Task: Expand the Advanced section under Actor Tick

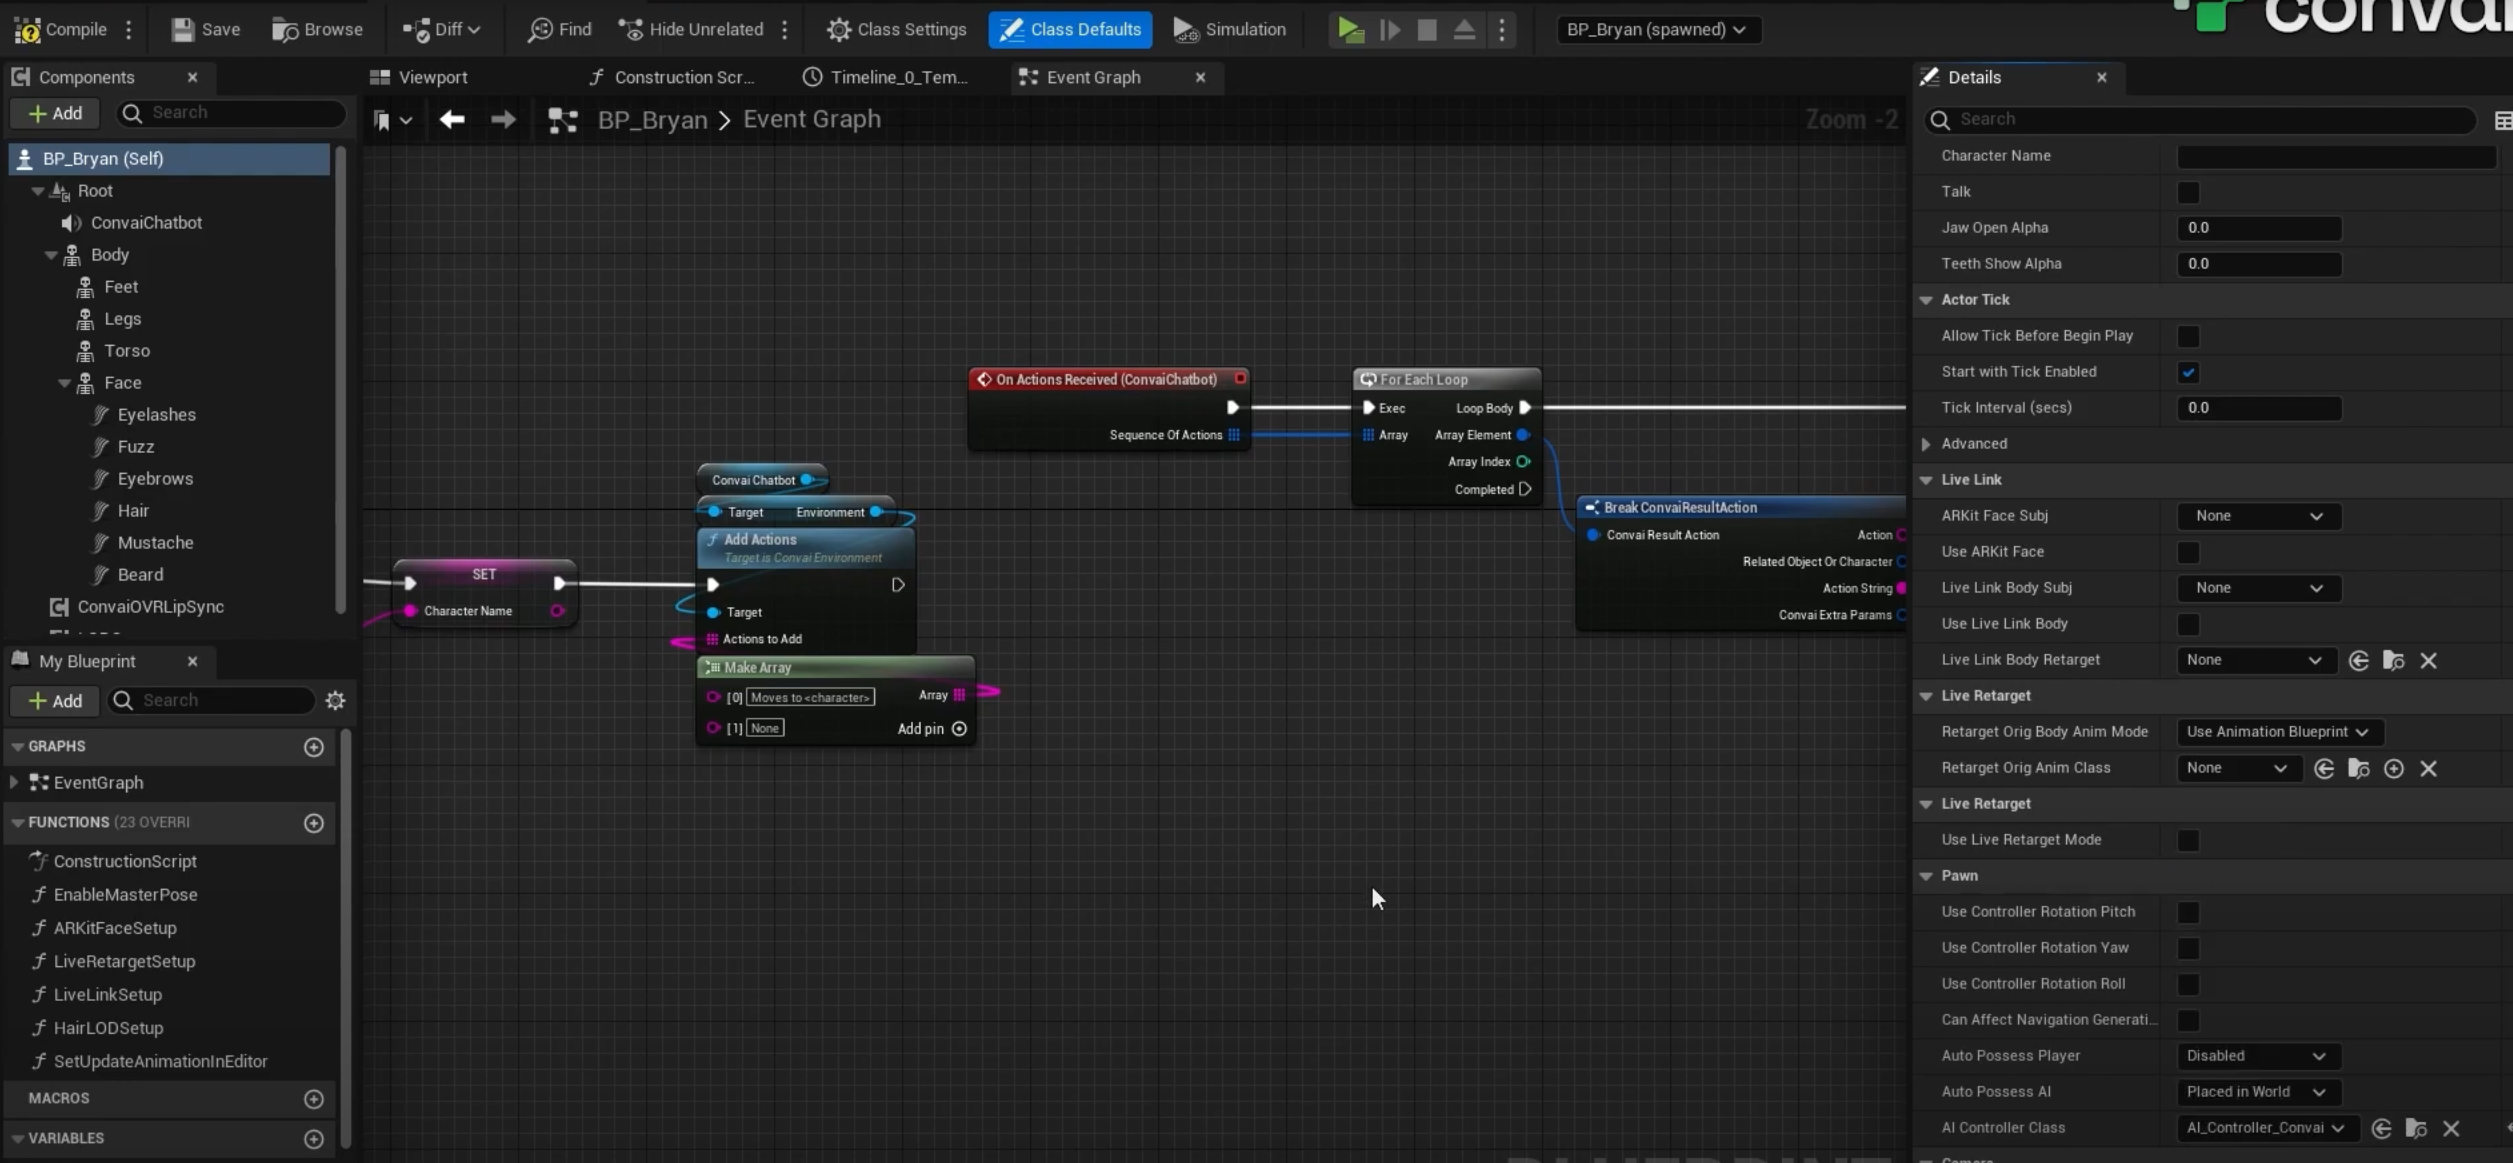Action: (x=1926, y=444)
